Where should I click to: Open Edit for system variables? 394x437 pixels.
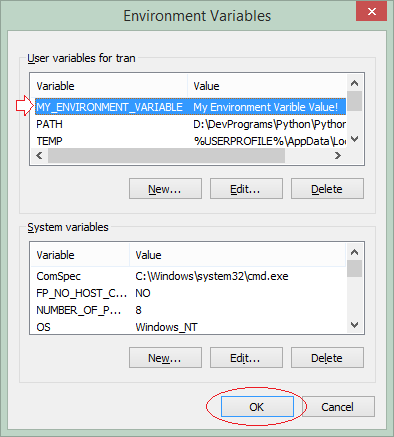(x=246, y=358)
